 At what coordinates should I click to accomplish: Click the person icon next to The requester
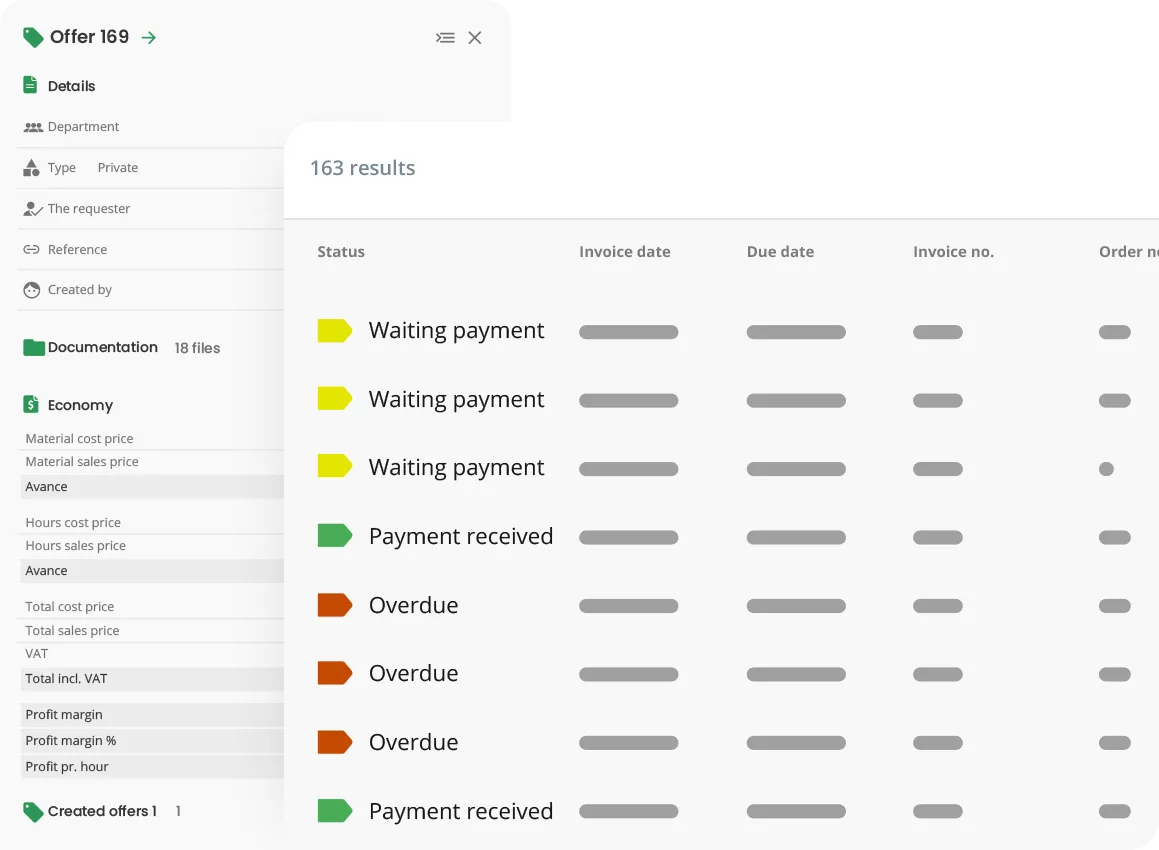click(x=29, y=208)
